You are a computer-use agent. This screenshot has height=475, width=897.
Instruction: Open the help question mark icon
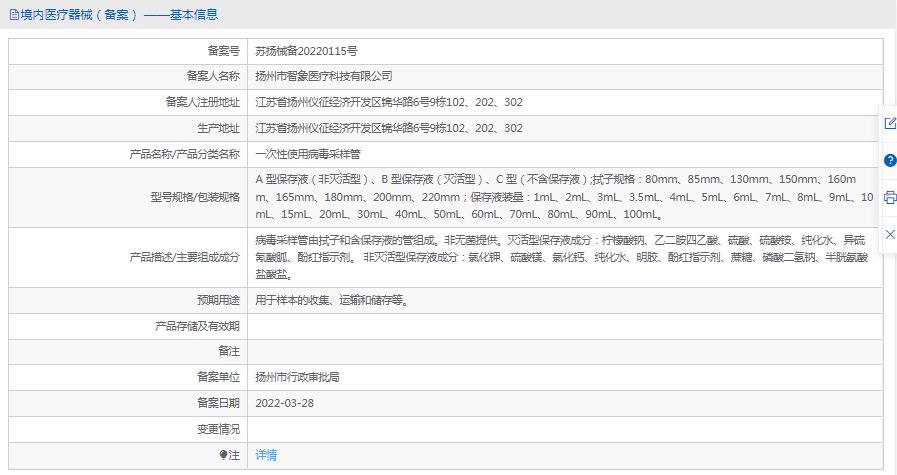(890, 160)
